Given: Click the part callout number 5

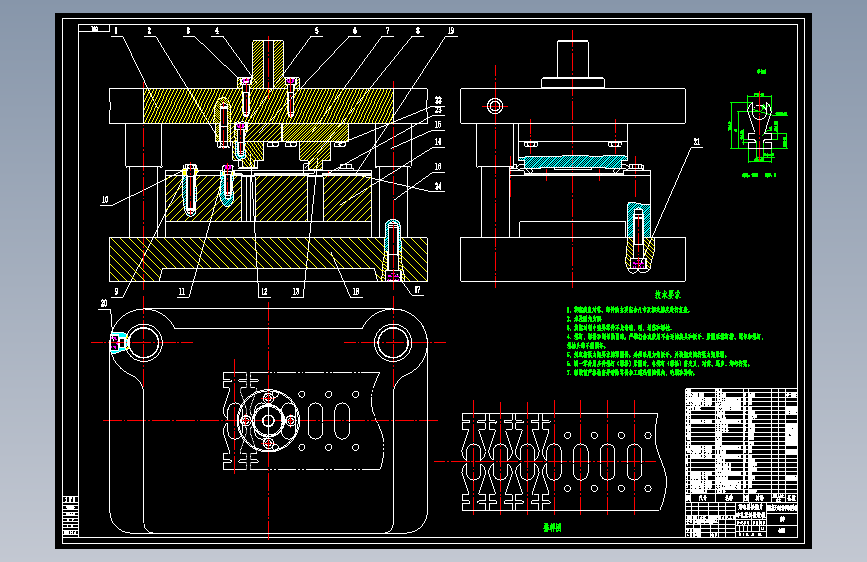Looking at the screenshot, I should coord(317,31).
